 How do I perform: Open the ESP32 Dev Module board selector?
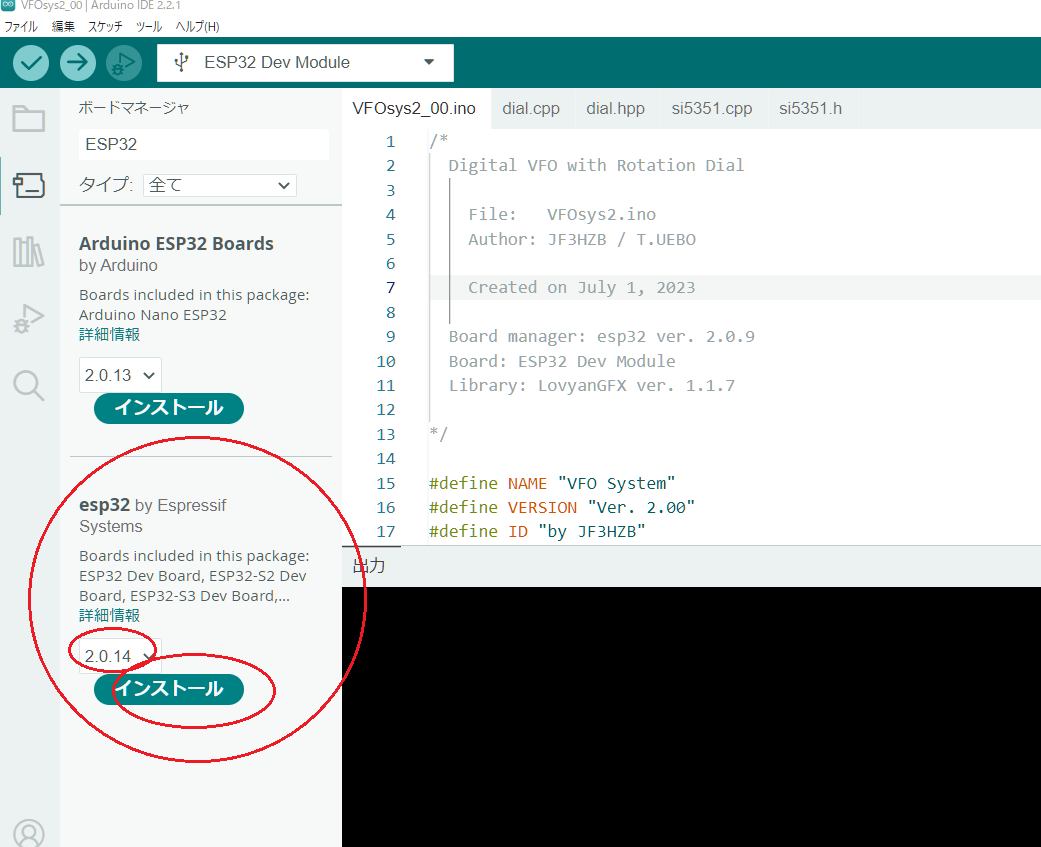click(305, 63)
